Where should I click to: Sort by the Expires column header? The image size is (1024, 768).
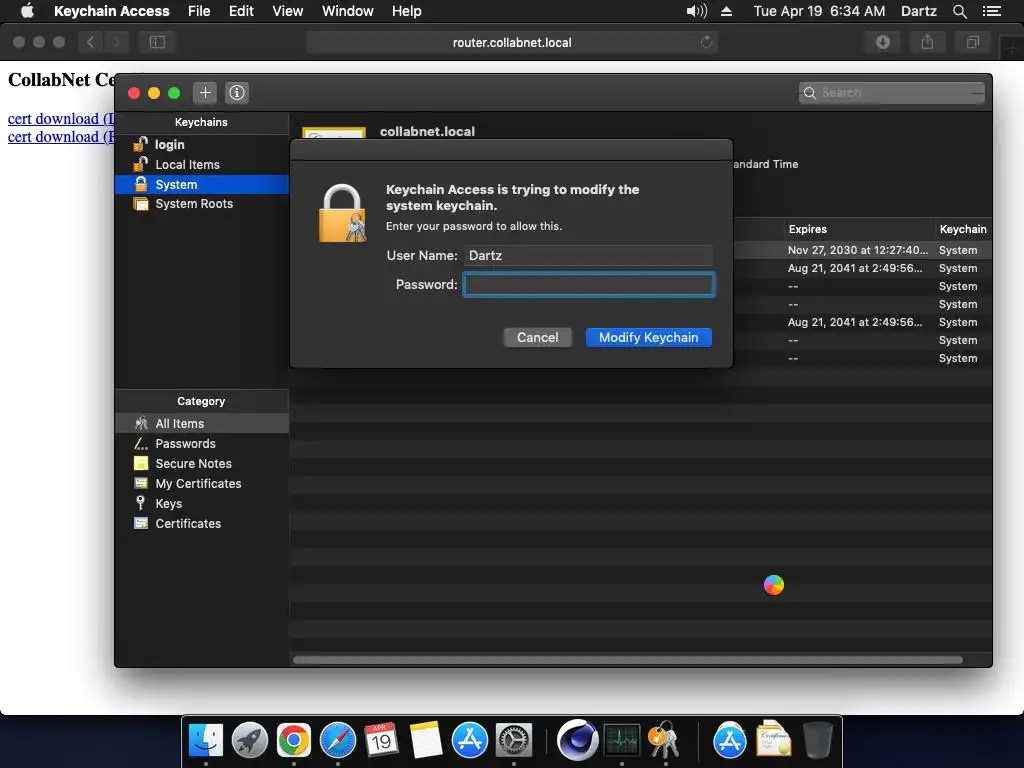(808, 229)
